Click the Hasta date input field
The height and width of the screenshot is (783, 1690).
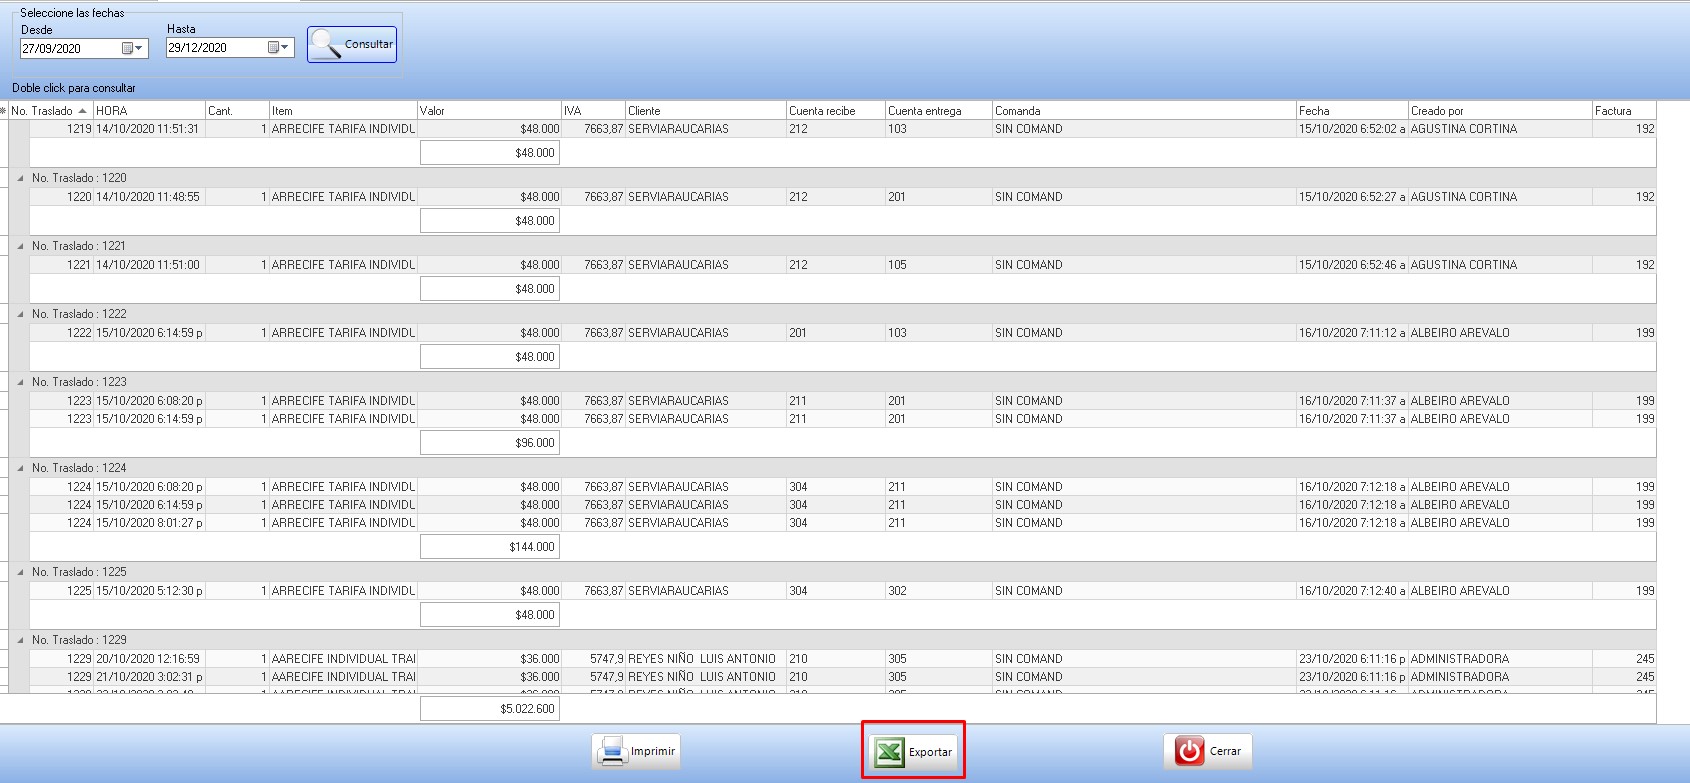tap(214, 47)
